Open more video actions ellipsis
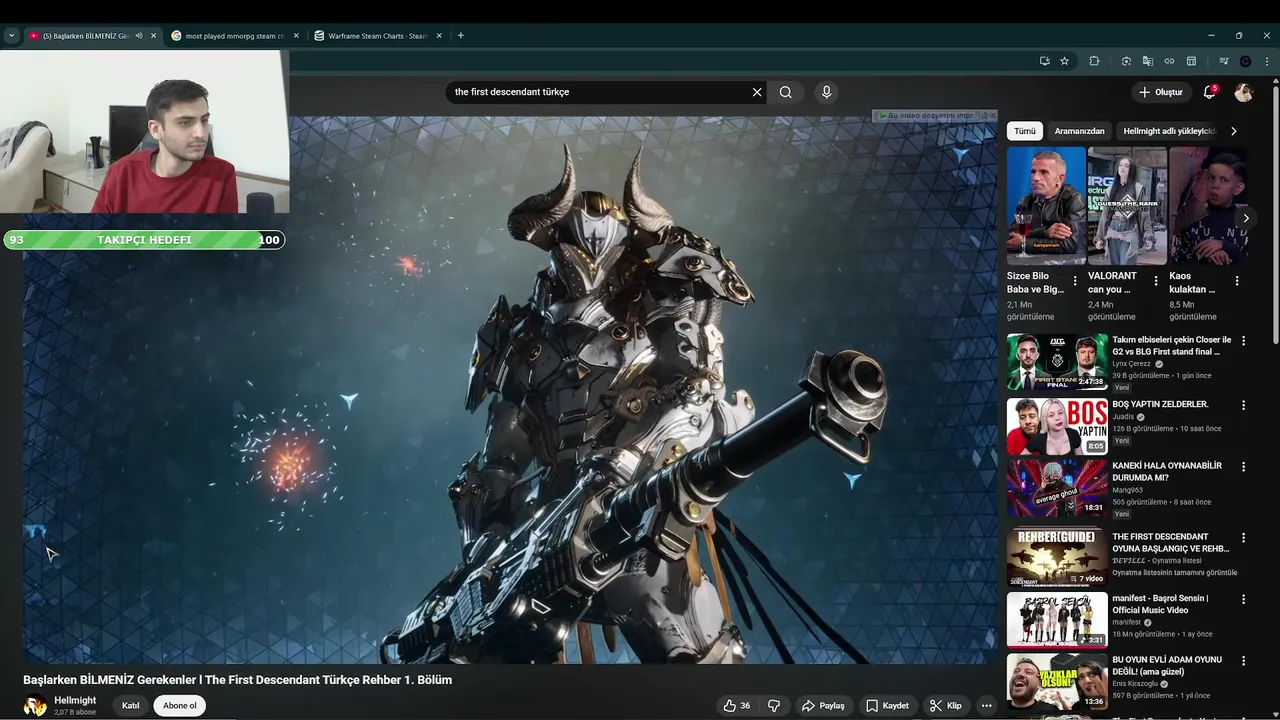 point(986,706)
